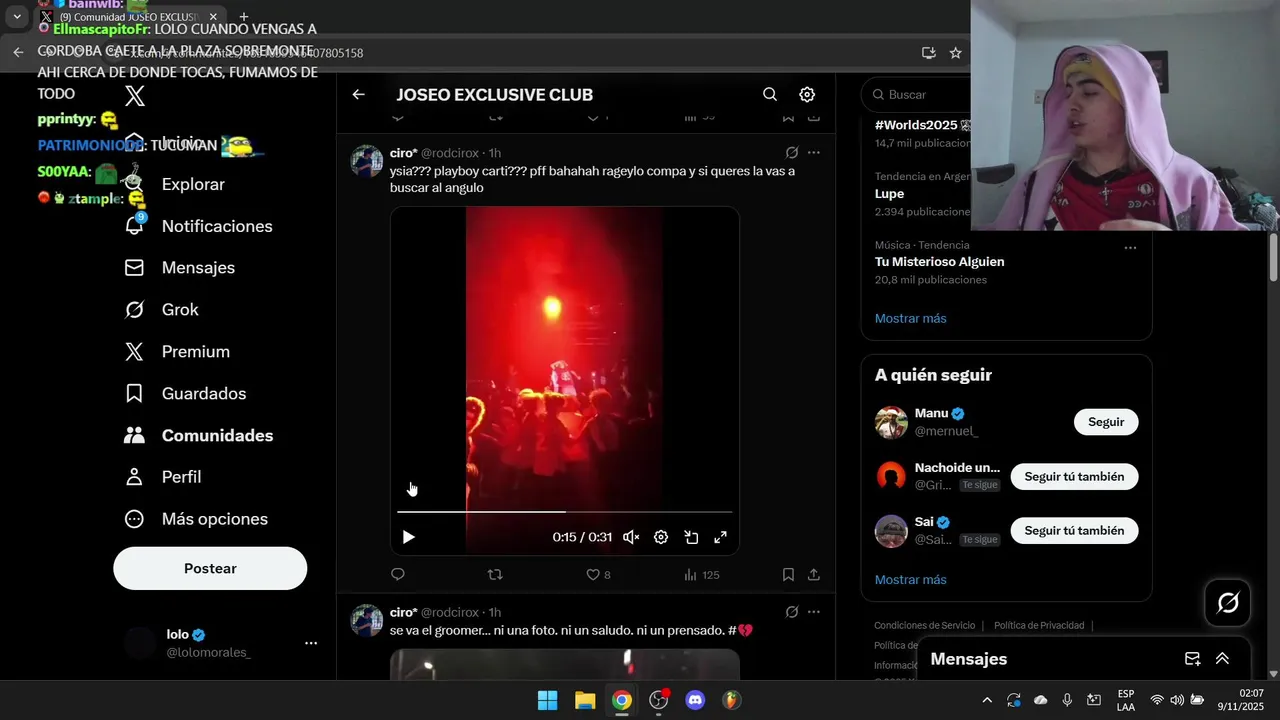1280x720 pixels.
Task: Open options for Tu Misterioso Alguien trend
Action: pos(1130,248)
